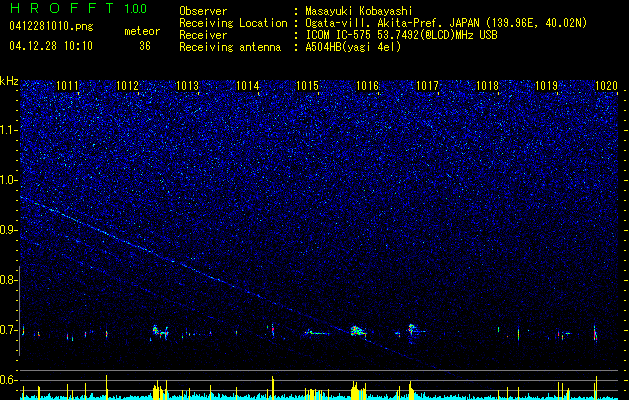
Task: Click time marker 1016
Action: [367, 85]
